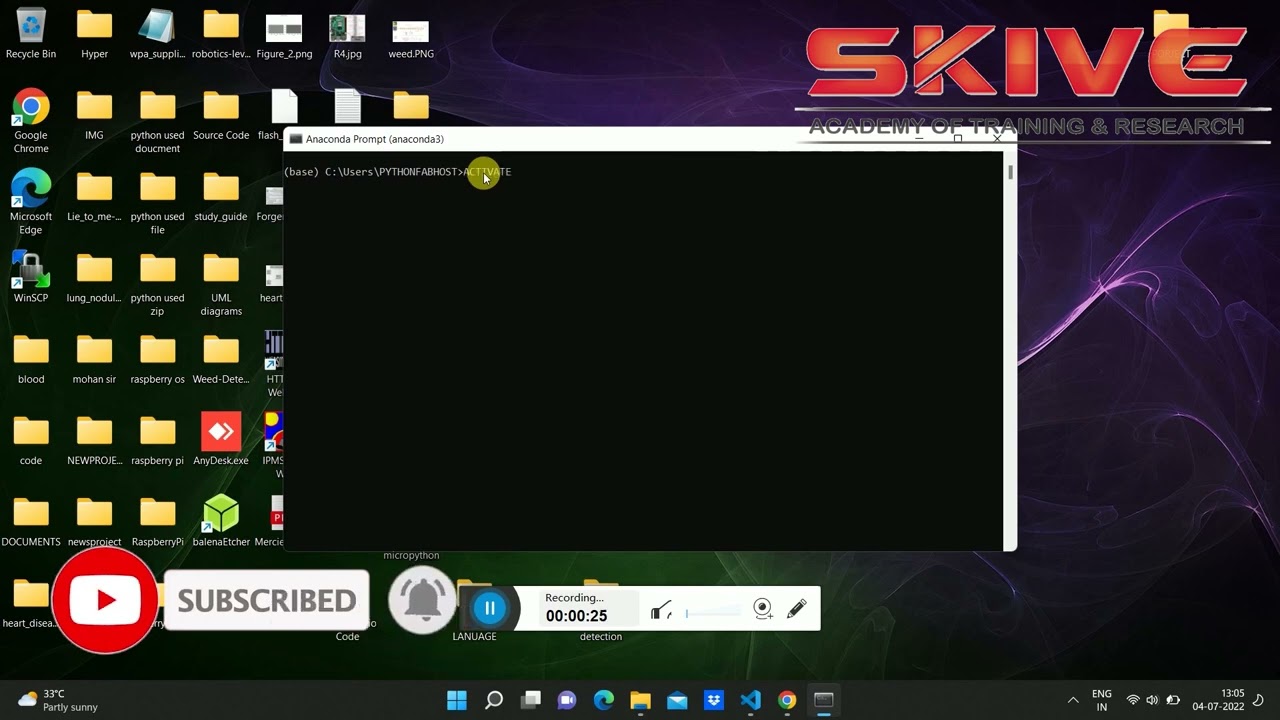The width and height of the screenshot is (1280, 720).
Task: Select the Google Chrome desktop shortcut
Action: (31, 121)
